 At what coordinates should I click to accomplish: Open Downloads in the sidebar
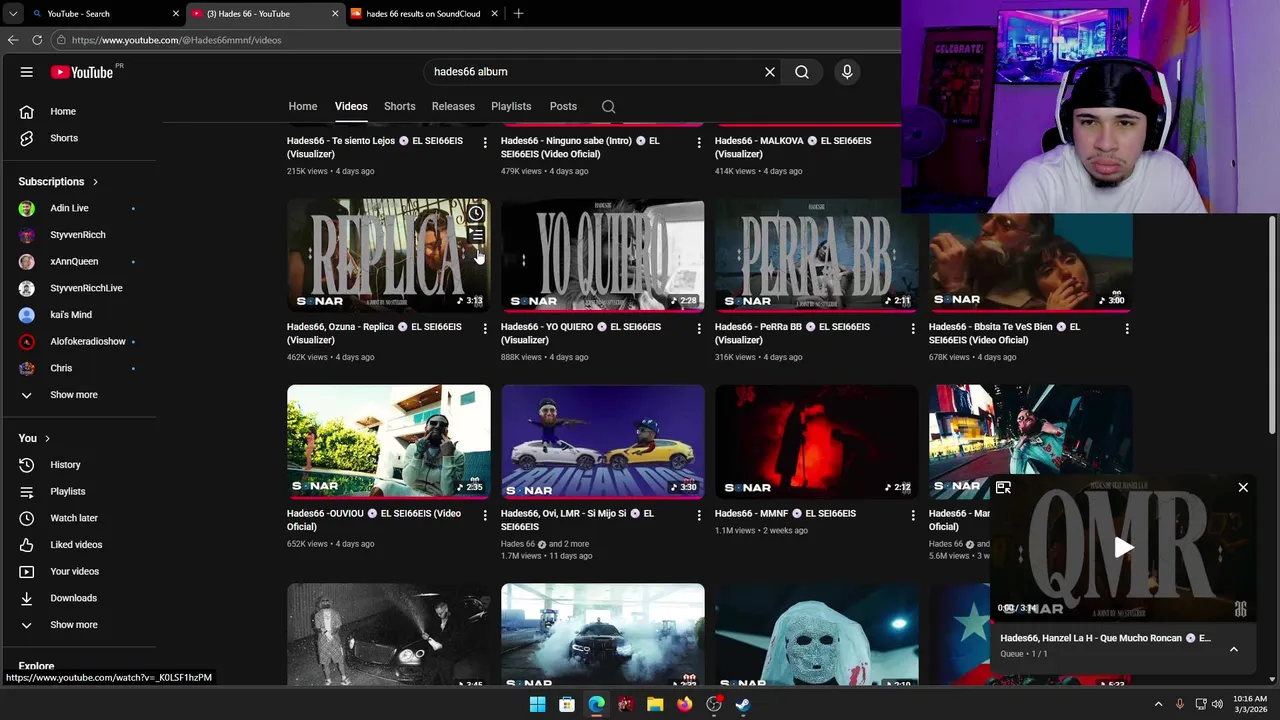[78, 598]
